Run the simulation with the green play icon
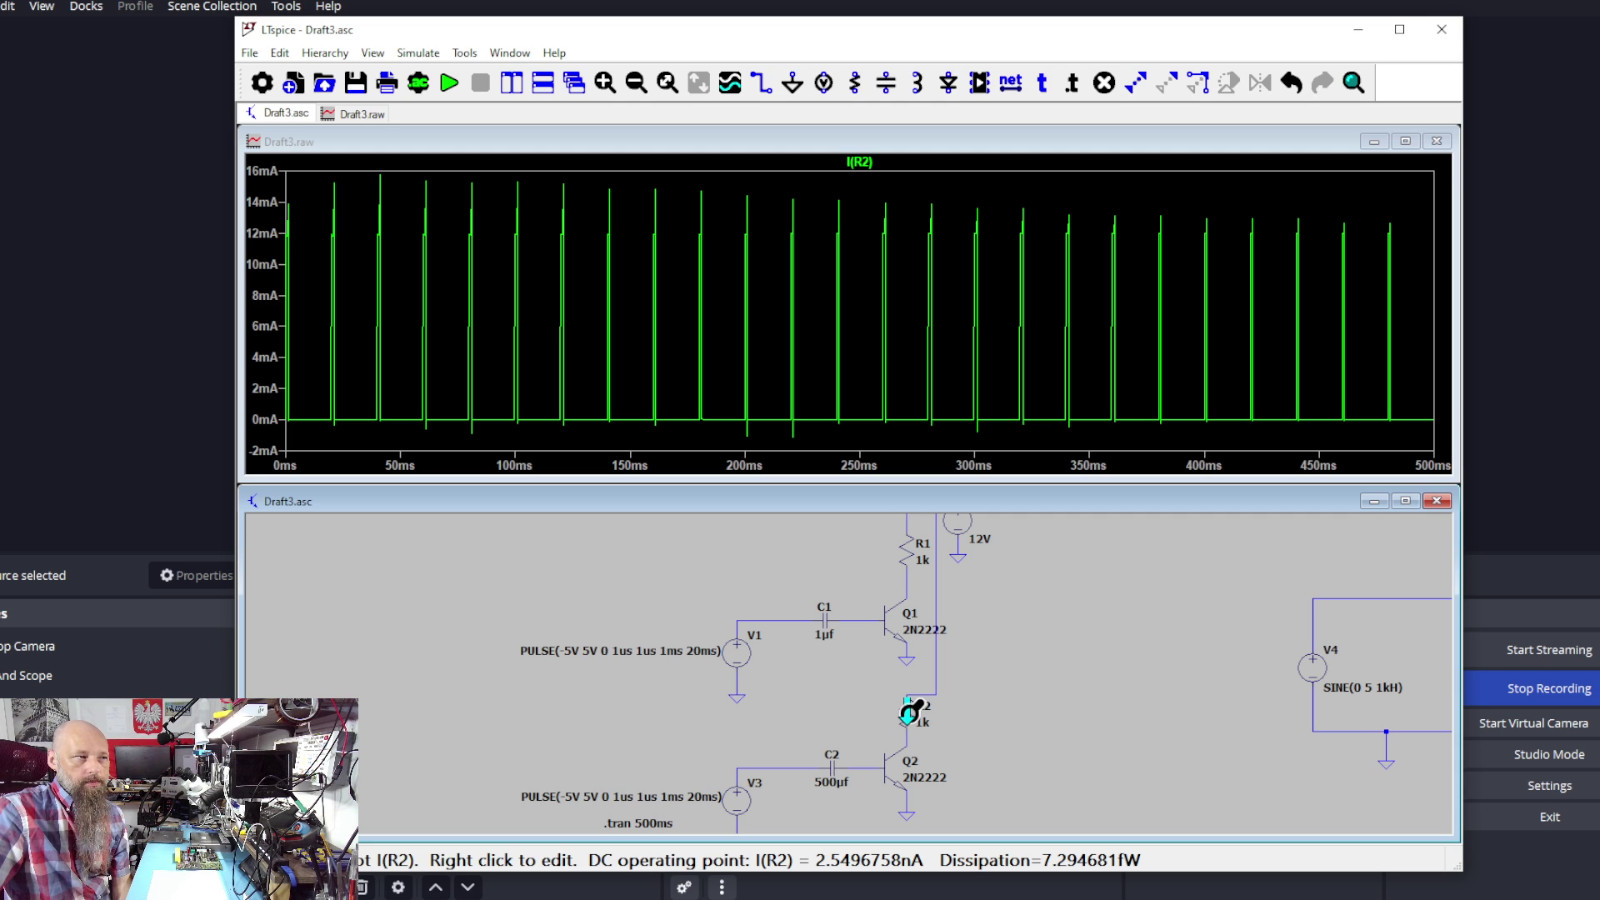This screenshot has width=1600, height=900. pos(449,83)
